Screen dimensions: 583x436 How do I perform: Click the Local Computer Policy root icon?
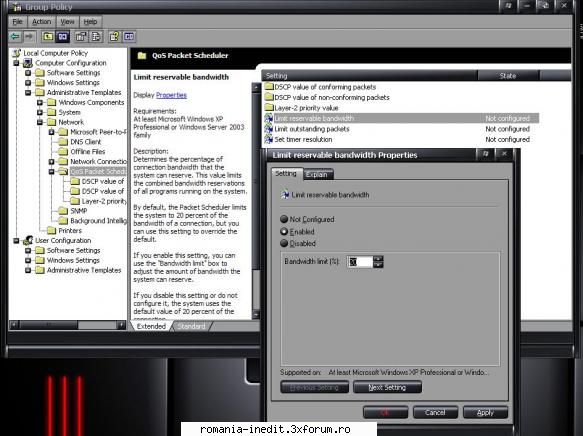16,53
